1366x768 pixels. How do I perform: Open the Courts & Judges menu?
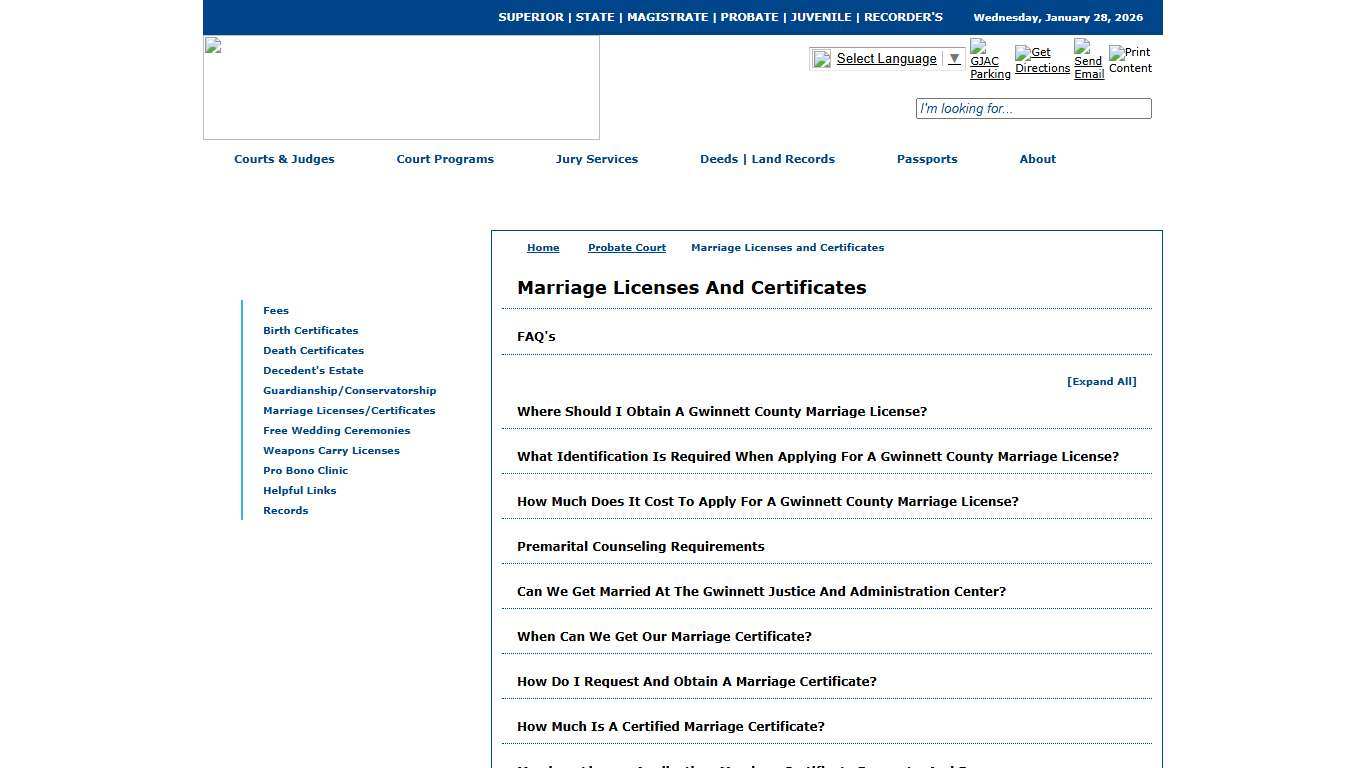284,159
